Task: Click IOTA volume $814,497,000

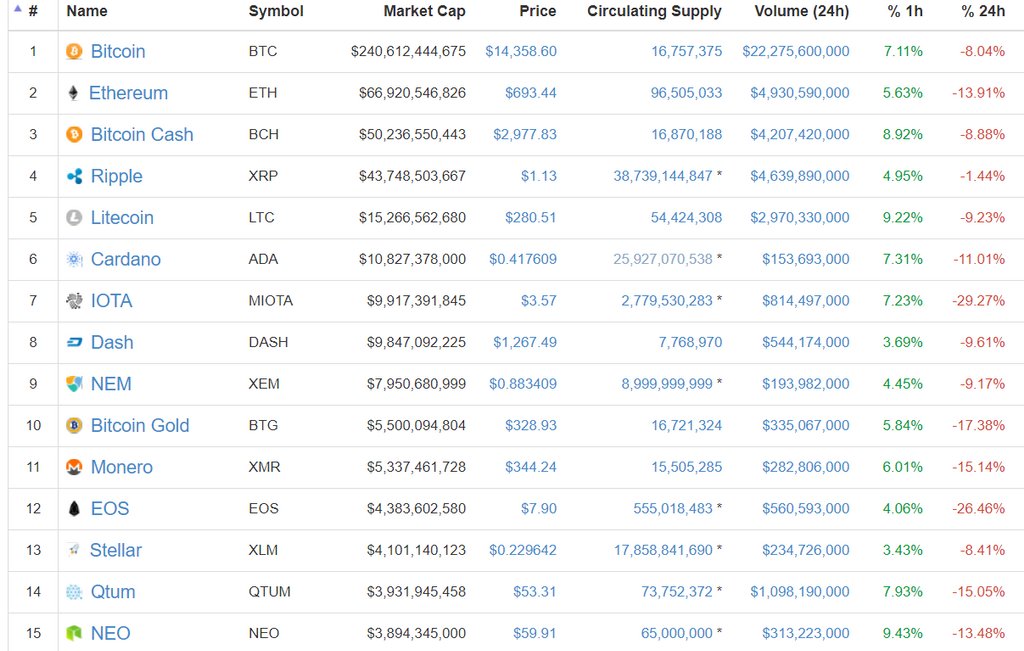Action: pos(806,300)
